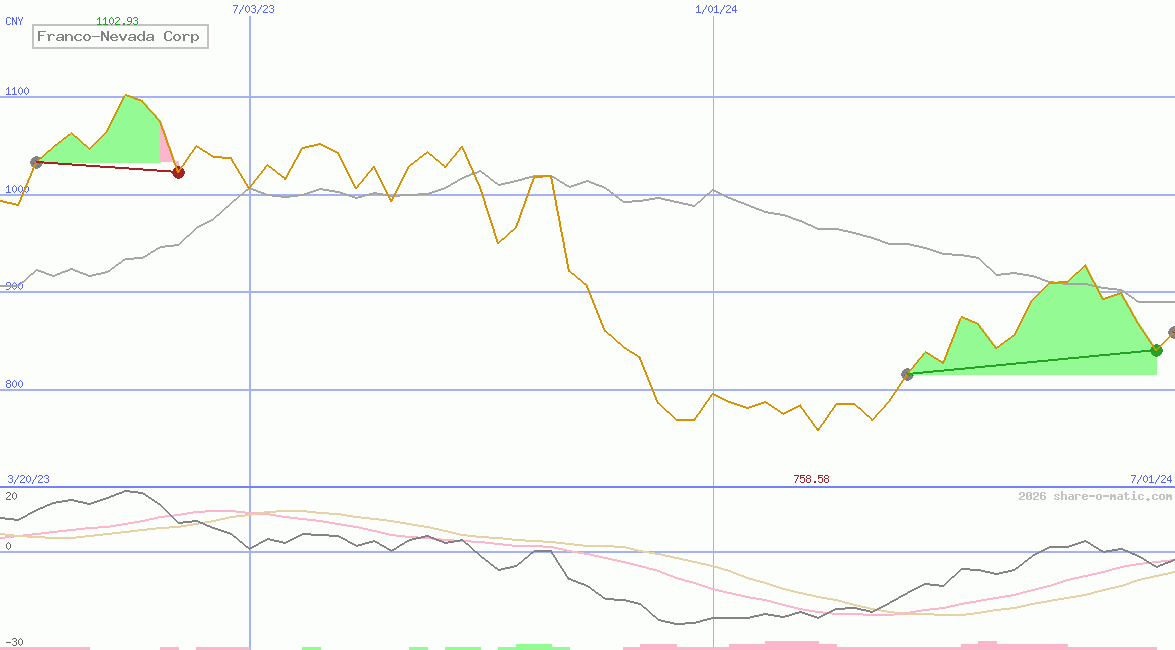Select the 1/01/24 date label
The height and width of the screenshot is (650, 1175).
pyautogui.click(x=716, y=9)
